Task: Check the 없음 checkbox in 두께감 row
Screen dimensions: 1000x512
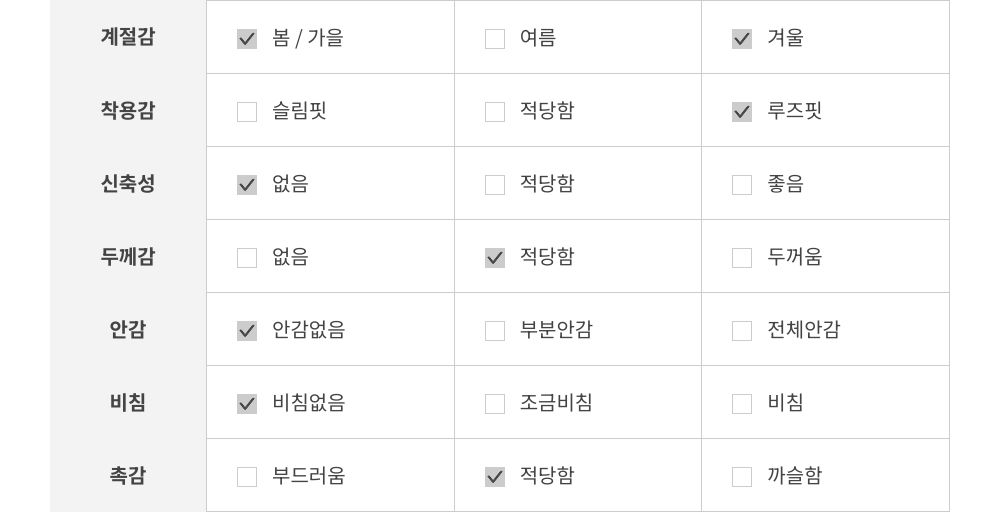Action: tap(247, 258)
